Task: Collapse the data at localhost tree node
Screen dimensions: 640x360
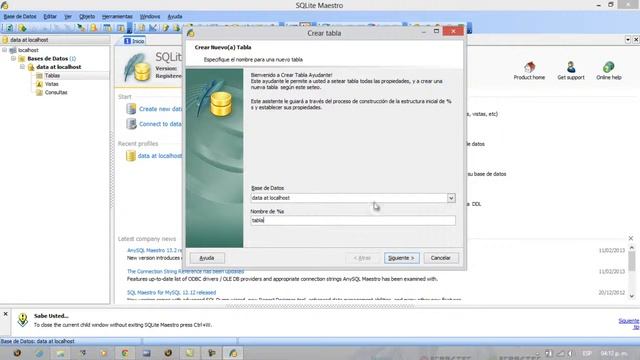Action: (22, 67)
